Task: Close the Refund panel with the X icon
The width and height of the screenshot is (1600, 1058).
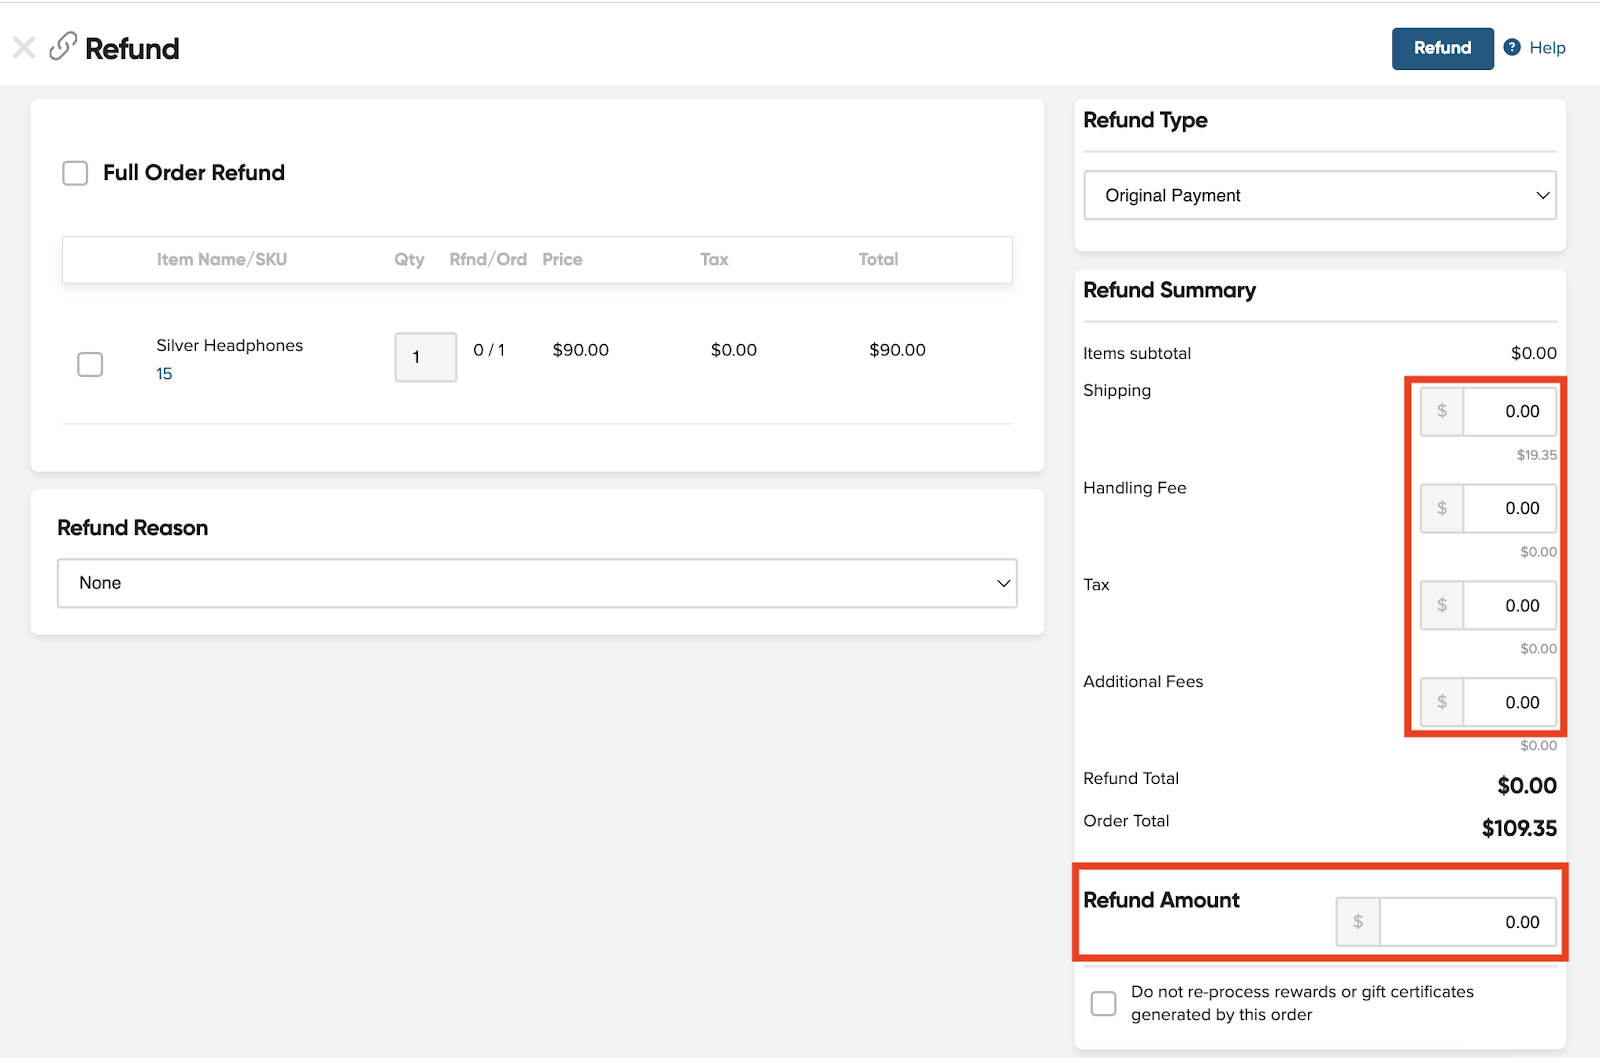Action: coord(24,48)
